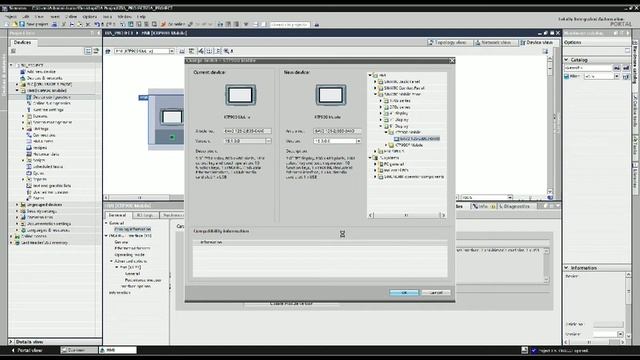640x360 pixels.
Task: Open the Options menu
Action: point(90,17)
